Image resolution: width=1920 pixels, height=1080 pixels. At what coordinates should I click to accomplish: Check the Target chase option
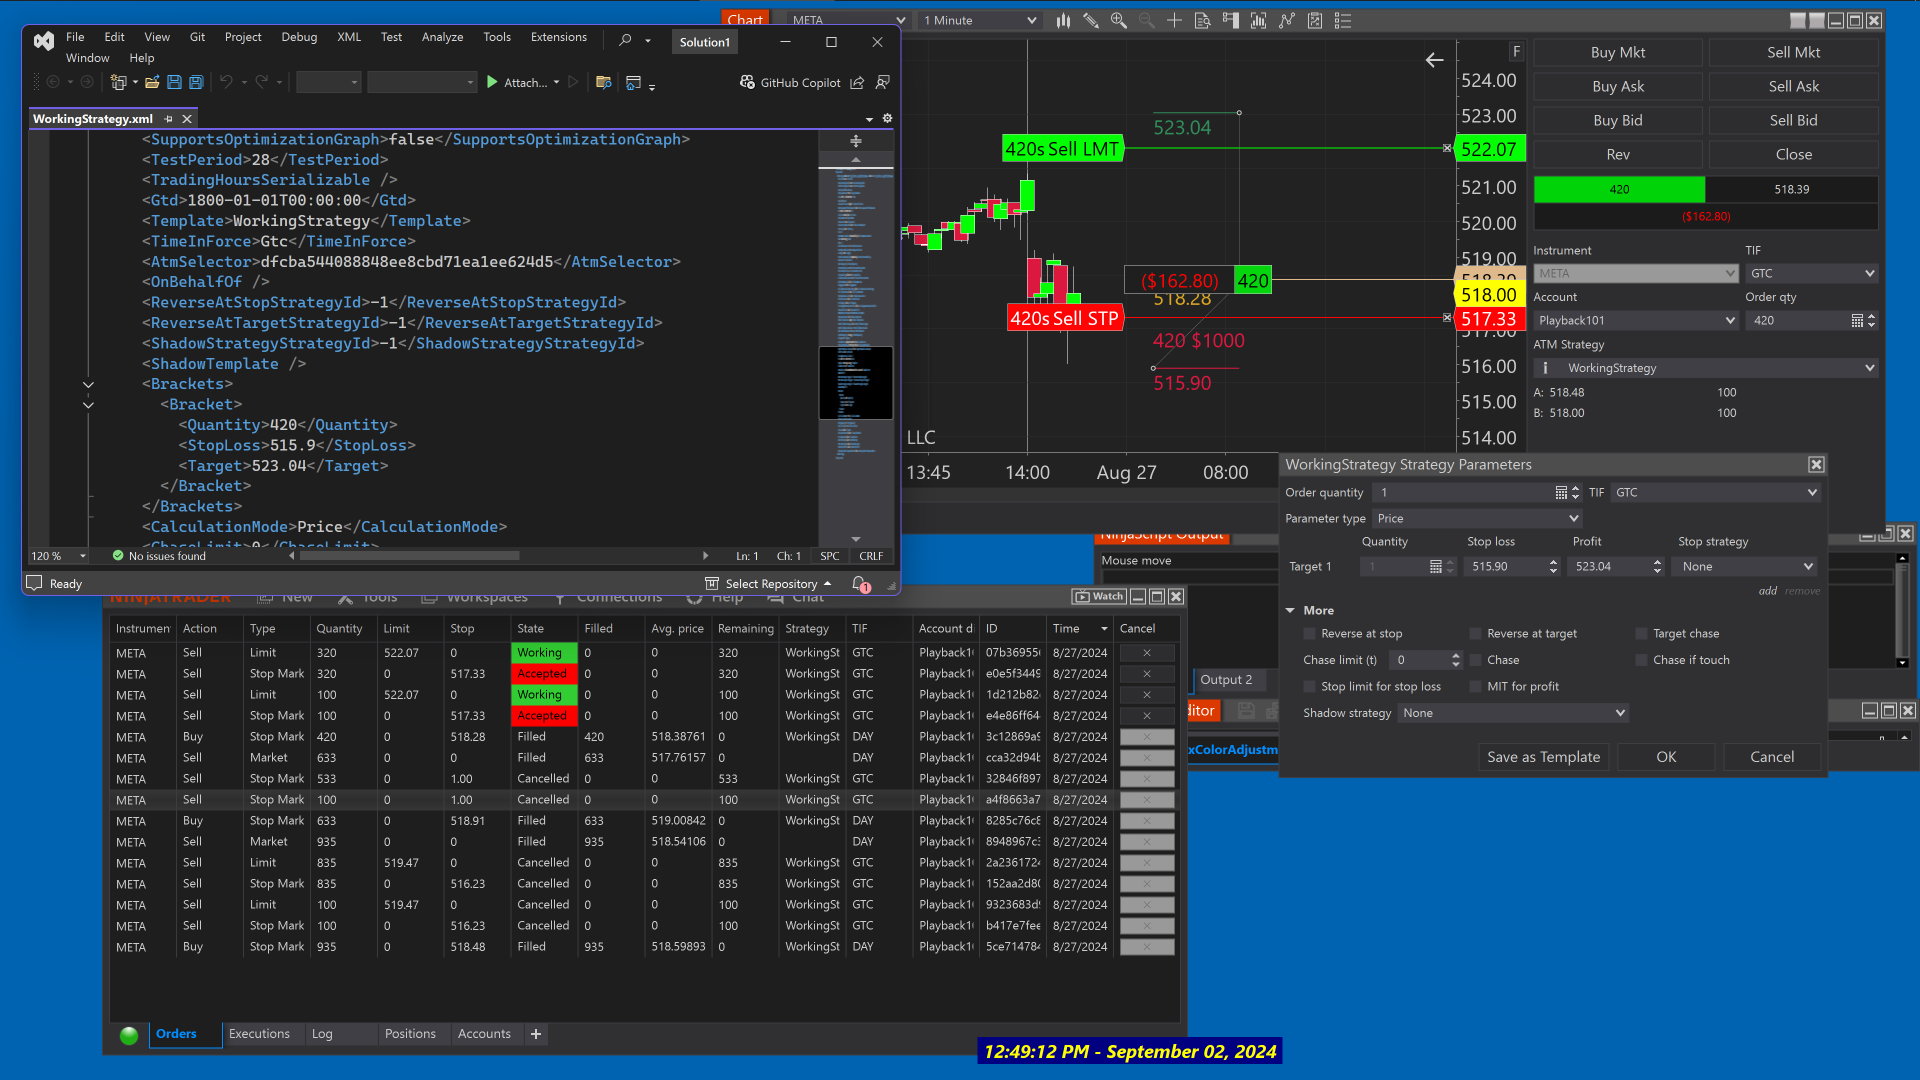click(1641, 634)
